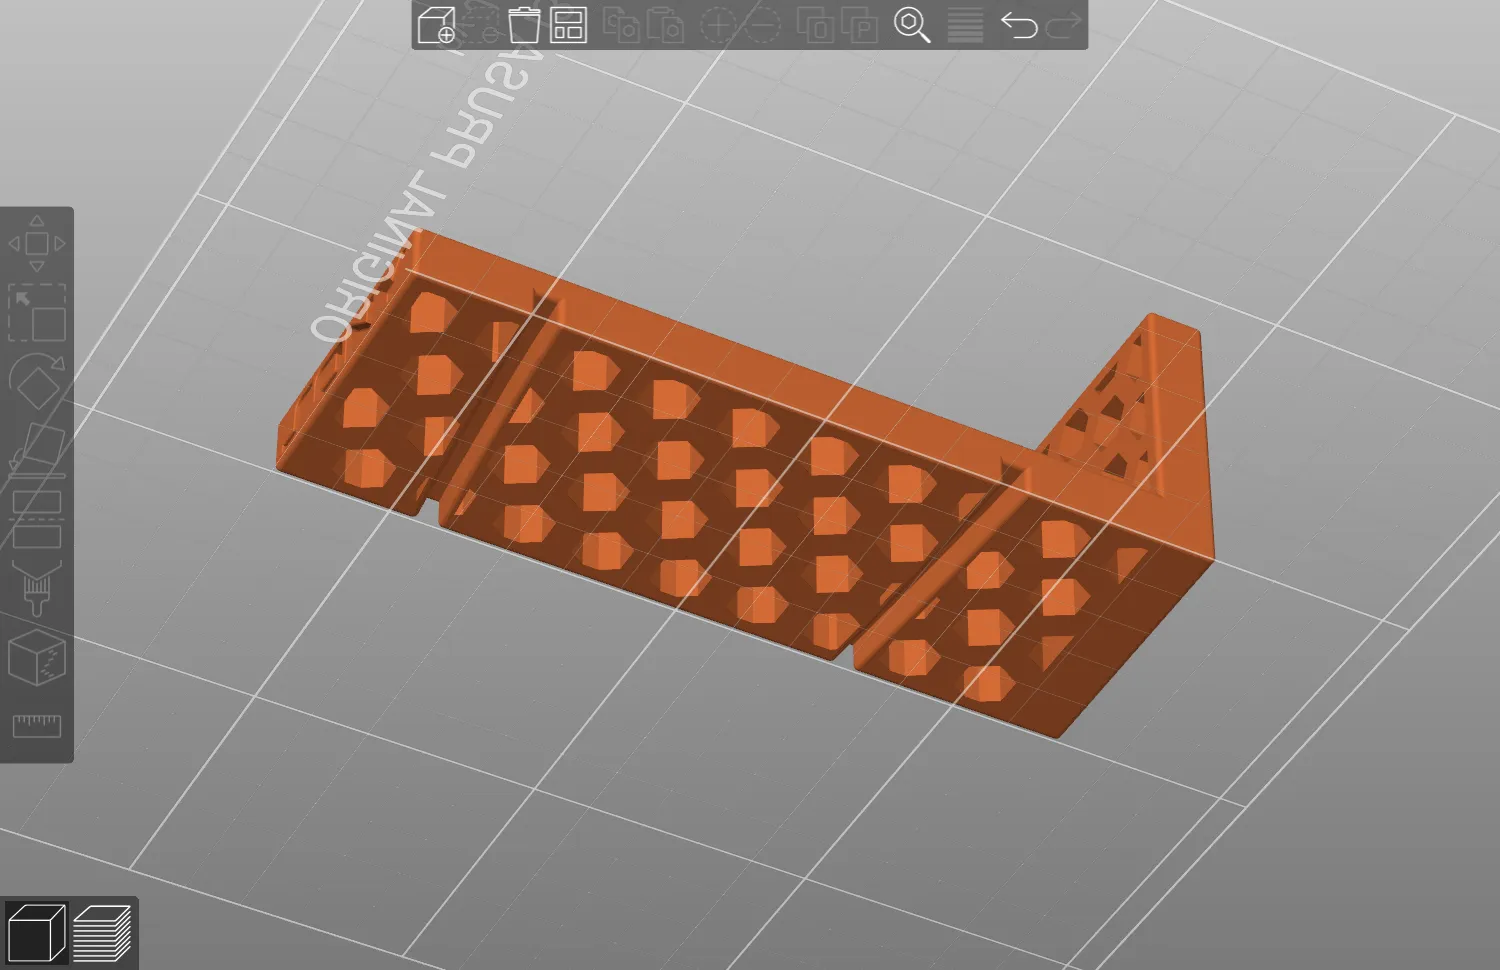Open the Search magnifier tool

912,24
